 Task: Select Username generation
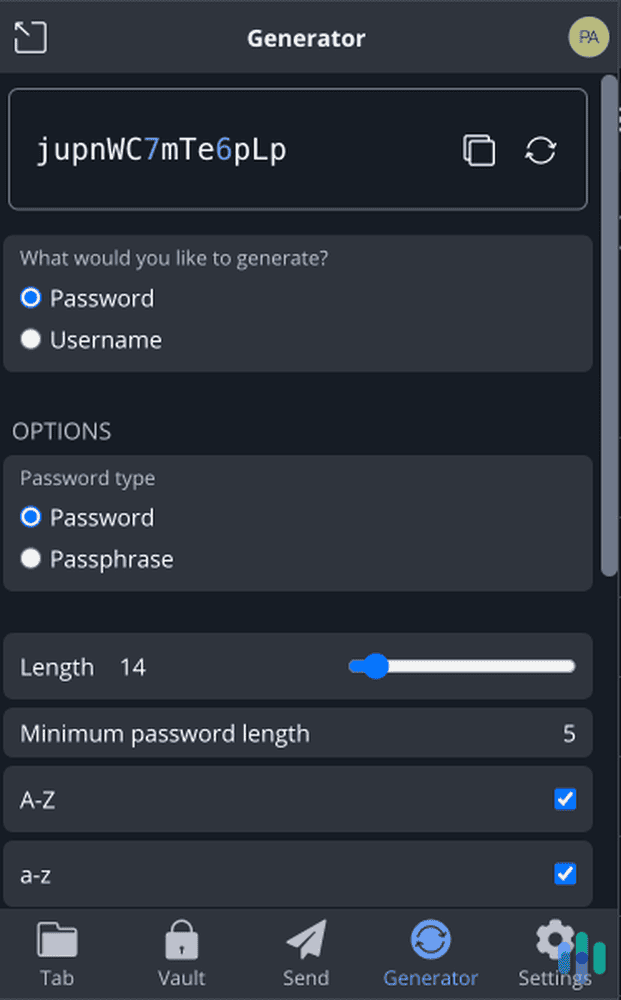(x=30, y=339)
